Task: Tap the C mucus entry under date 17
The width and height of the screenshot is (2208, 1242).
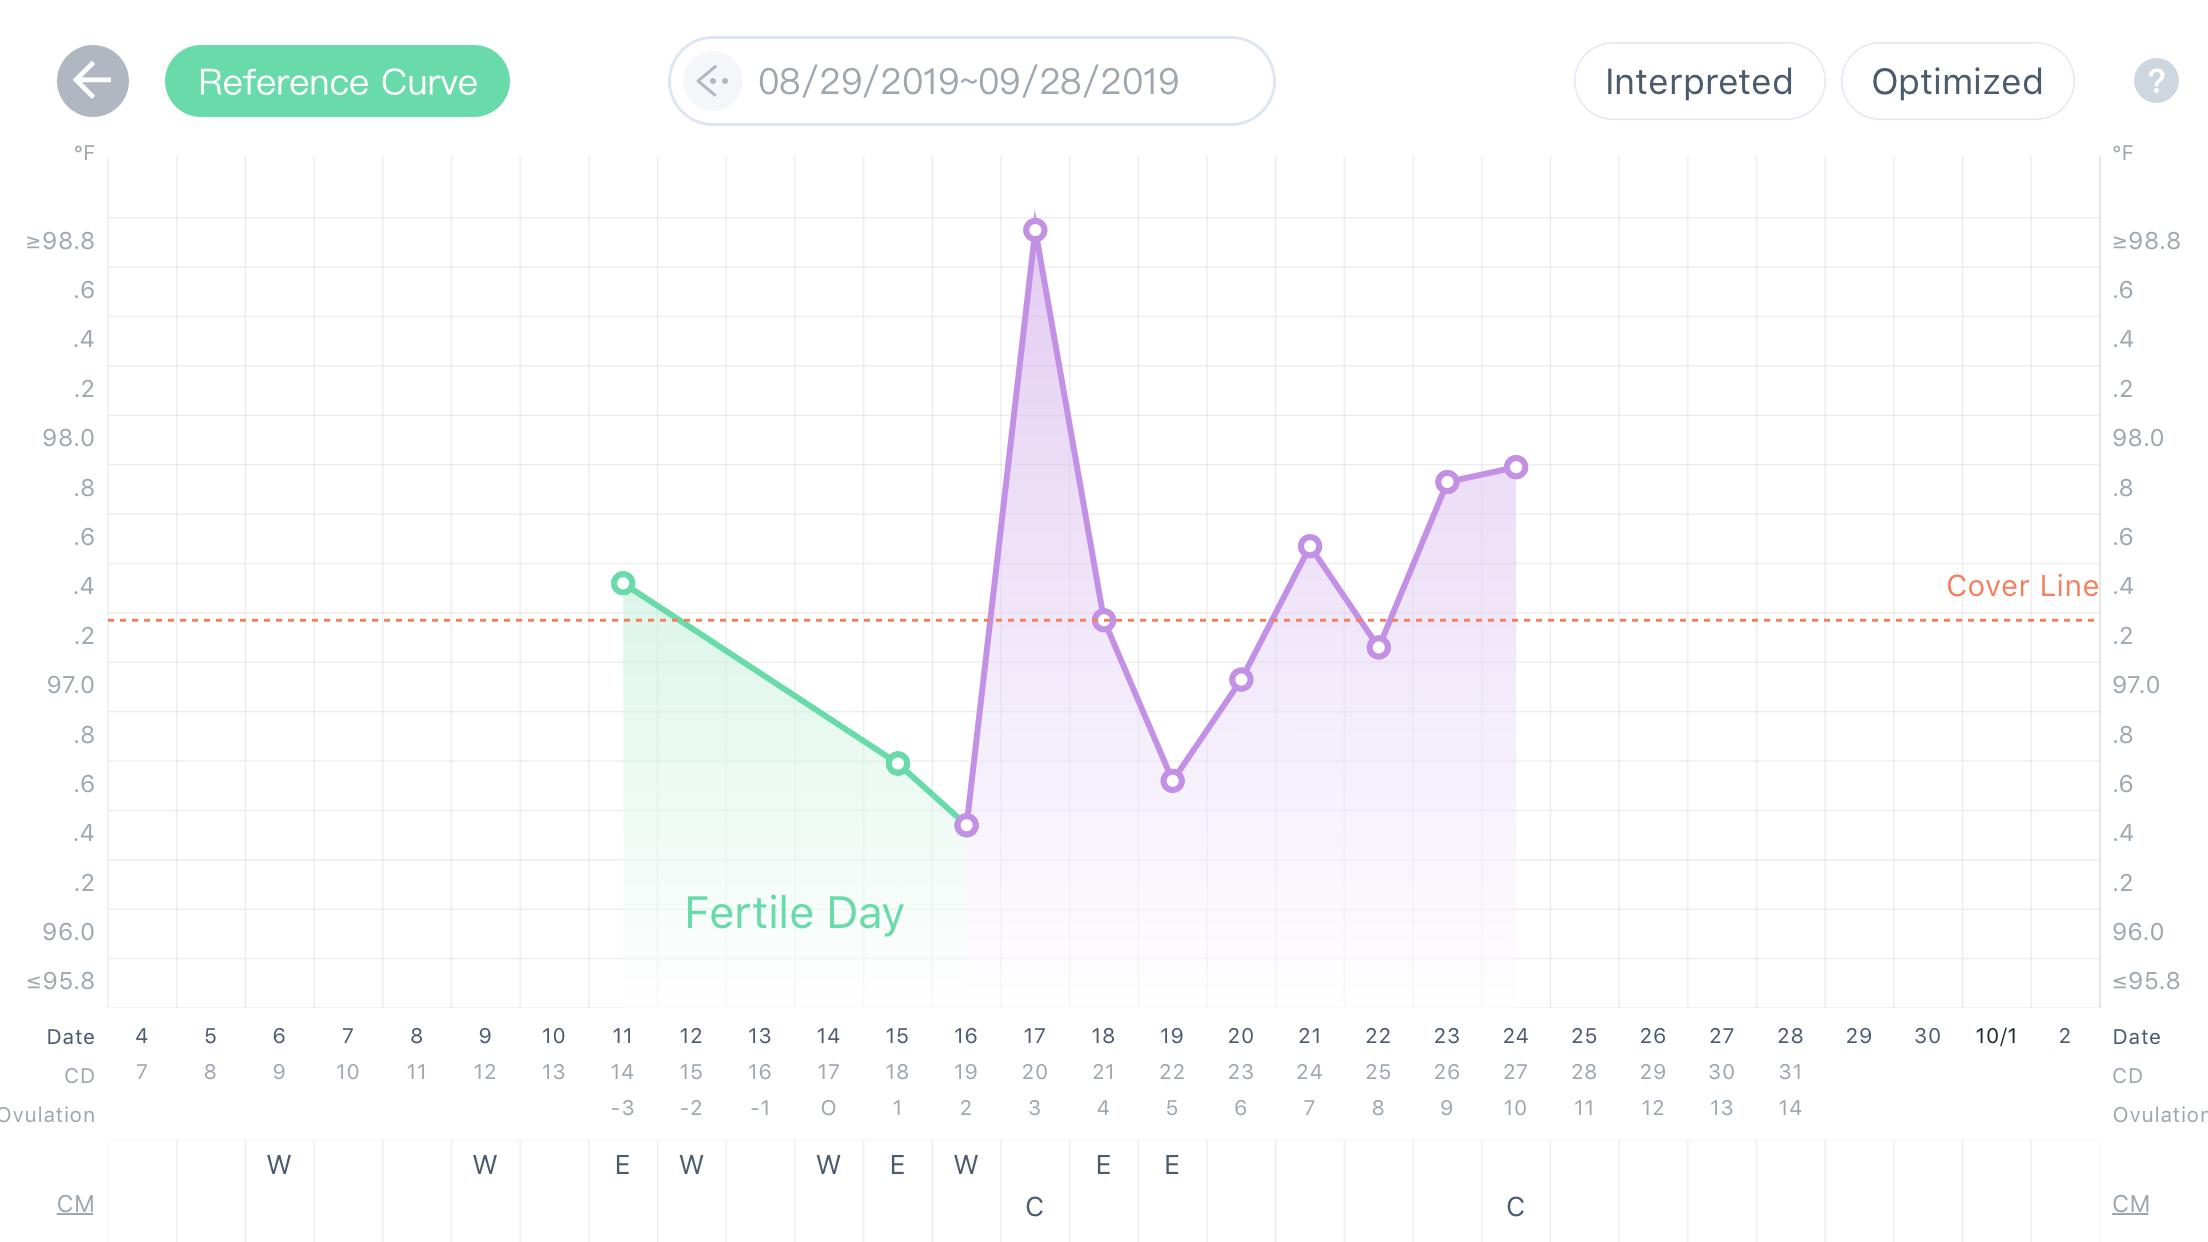Action: pos(1035,1207)
